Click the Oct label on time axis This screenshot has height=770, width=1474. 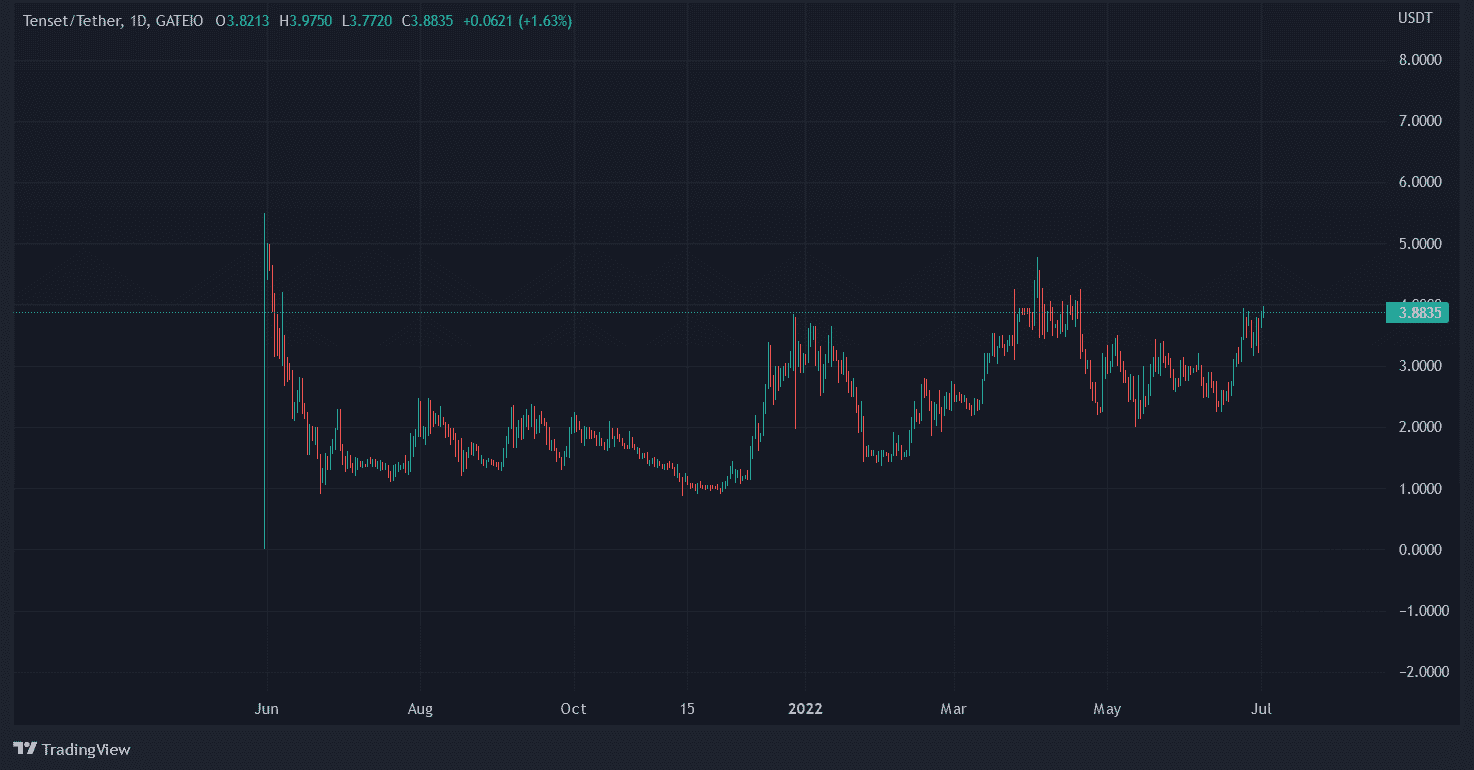573,709
